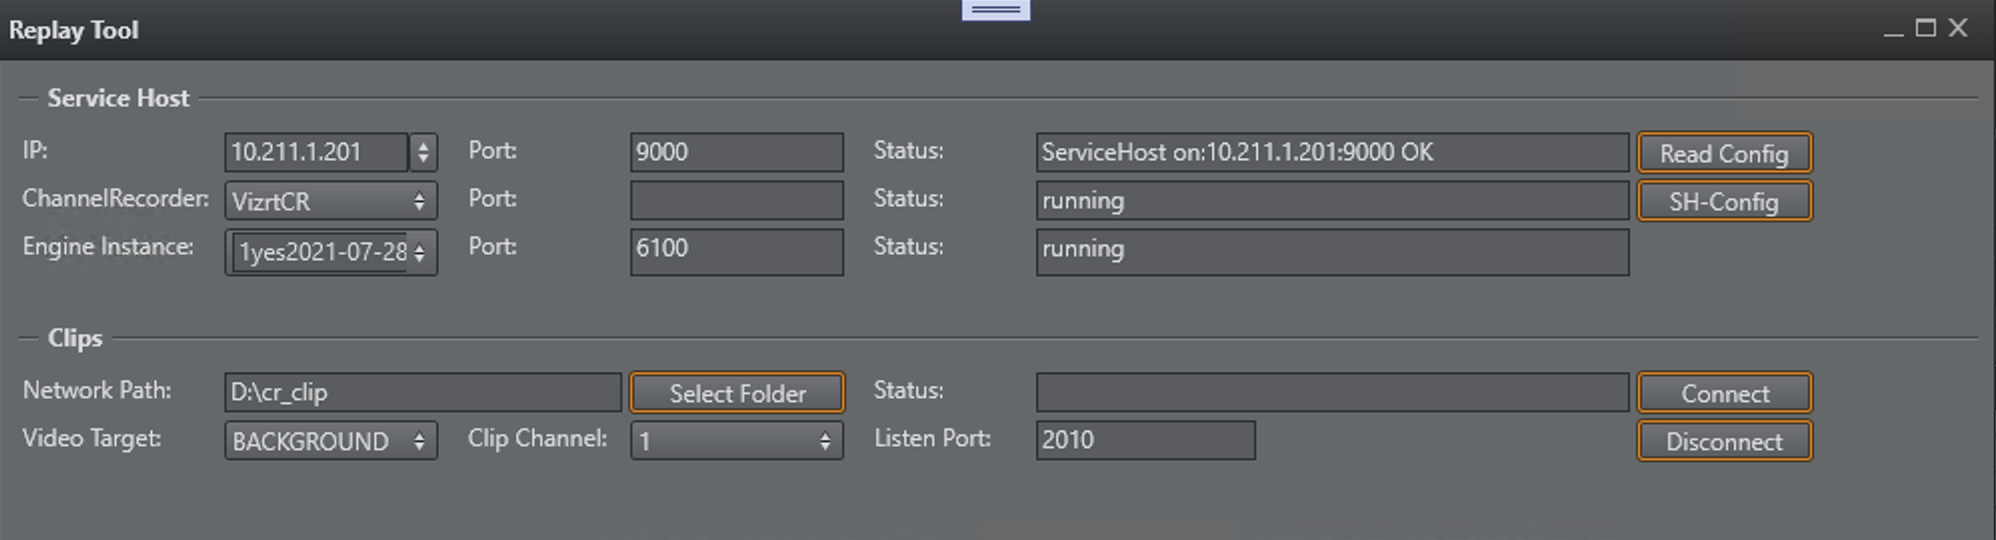Image resolution: width=1996 pixels, height=540 pixels.
Task: Click the empty ChannelRecorder port field
Action: [x=737, y=200]
